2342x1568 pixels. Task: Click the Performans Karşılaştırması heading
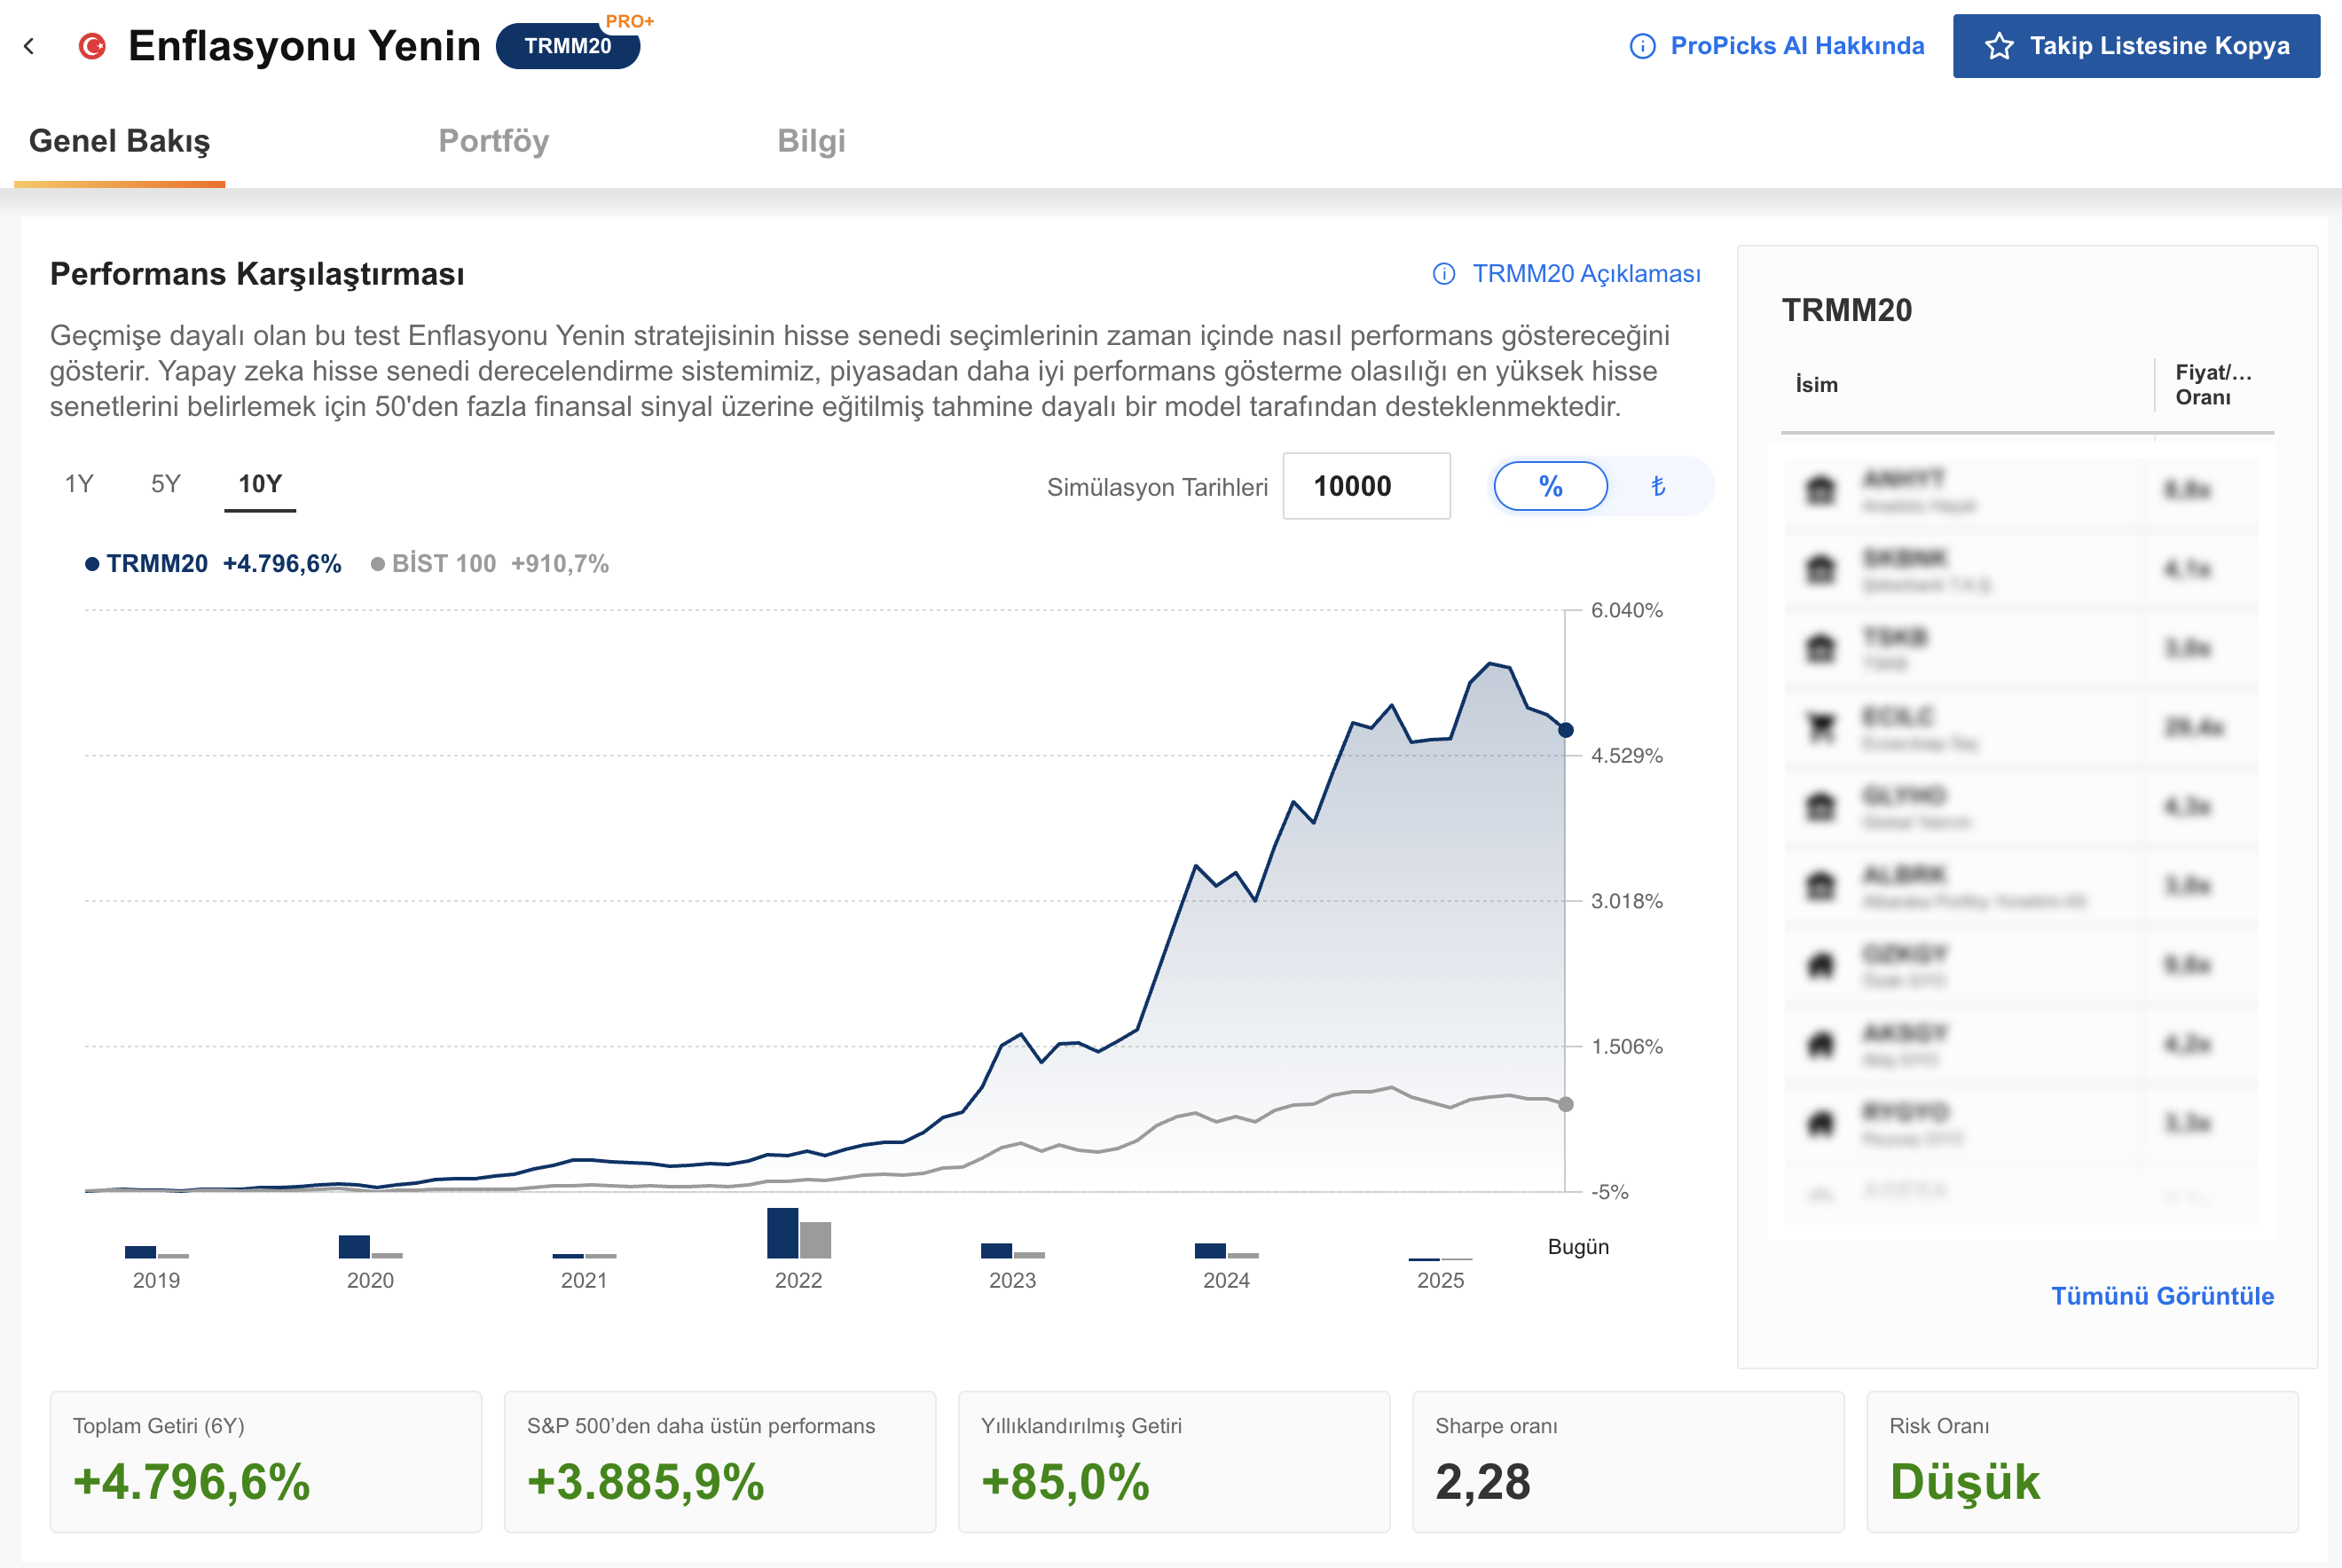coord(257,274)
